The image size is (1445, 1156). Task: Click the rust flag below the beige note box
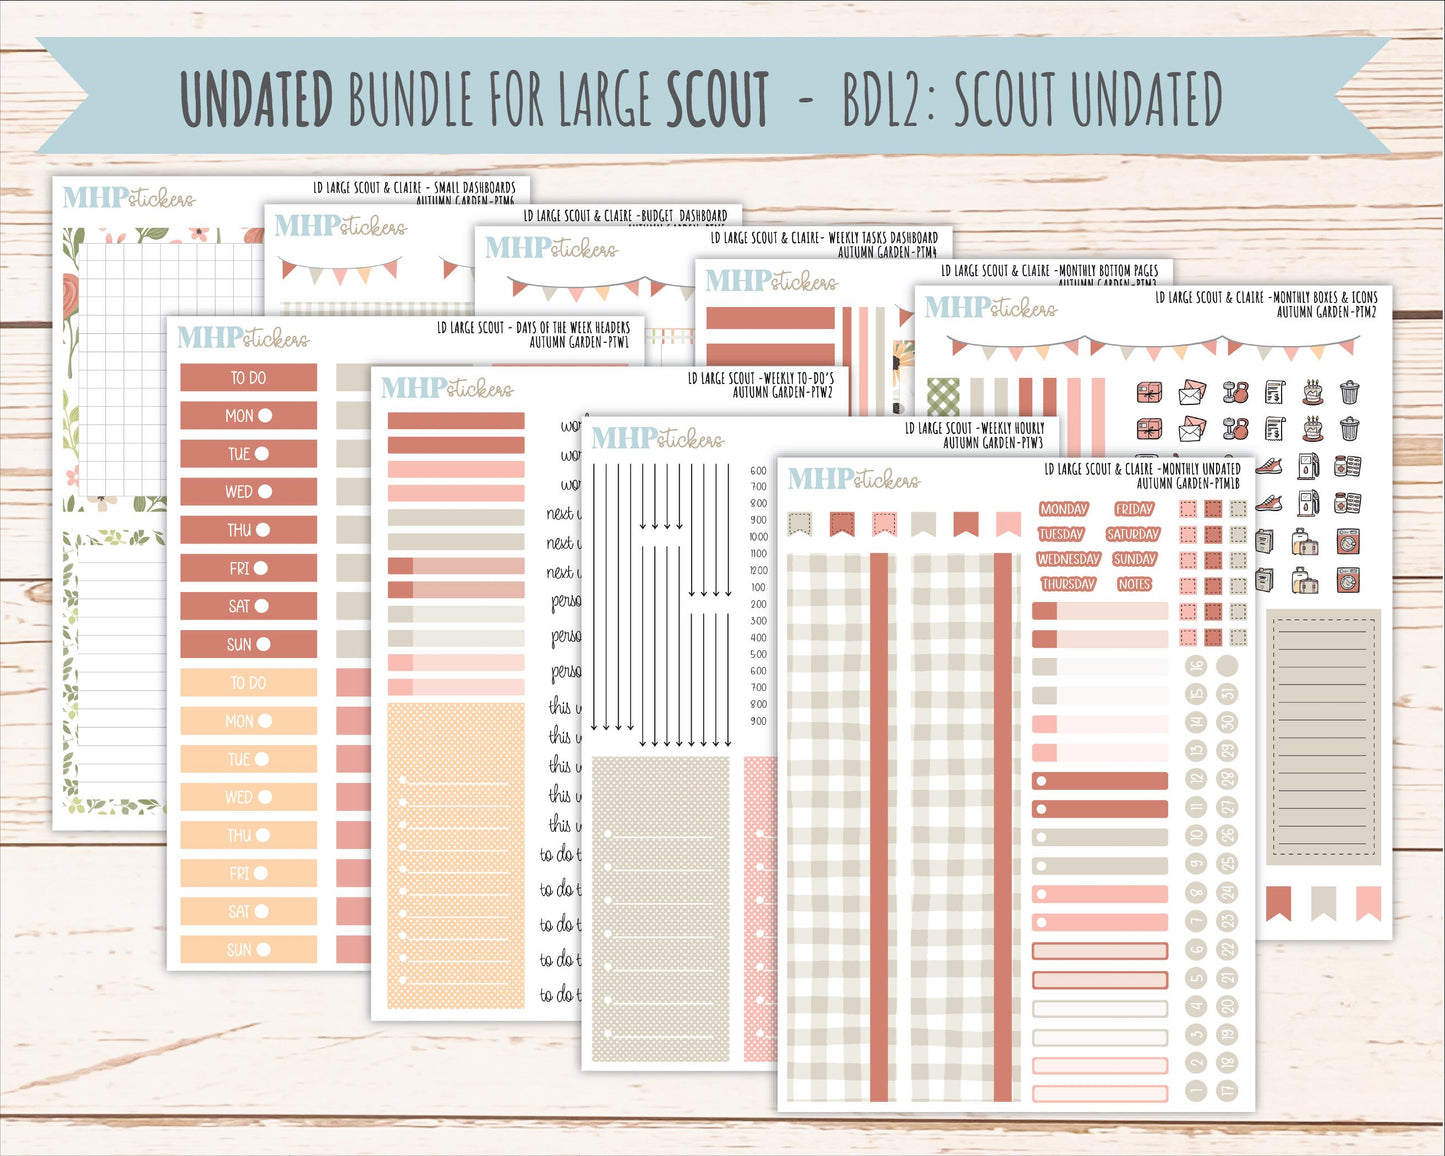(1279, 903)
